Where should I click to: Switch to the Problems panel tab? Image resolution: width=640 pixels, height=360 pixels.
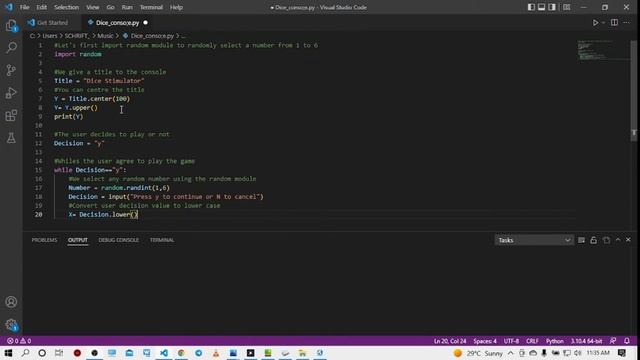pyautogui.click(x=44, y=240)
